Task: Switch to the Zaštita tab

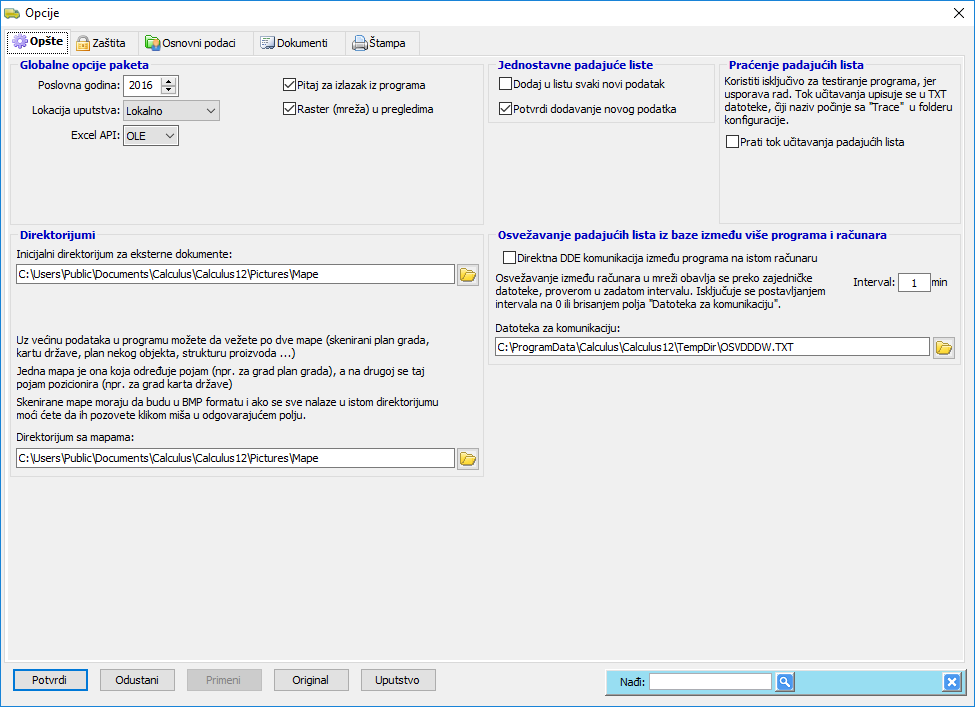Action: (x=101, y=43)
